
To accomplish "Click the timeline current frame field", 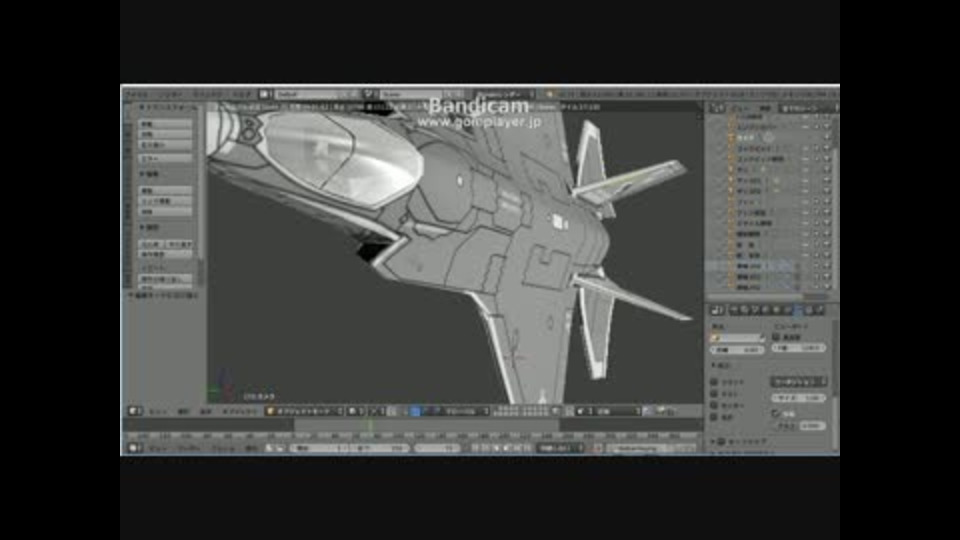I will (x=437, y=448).
